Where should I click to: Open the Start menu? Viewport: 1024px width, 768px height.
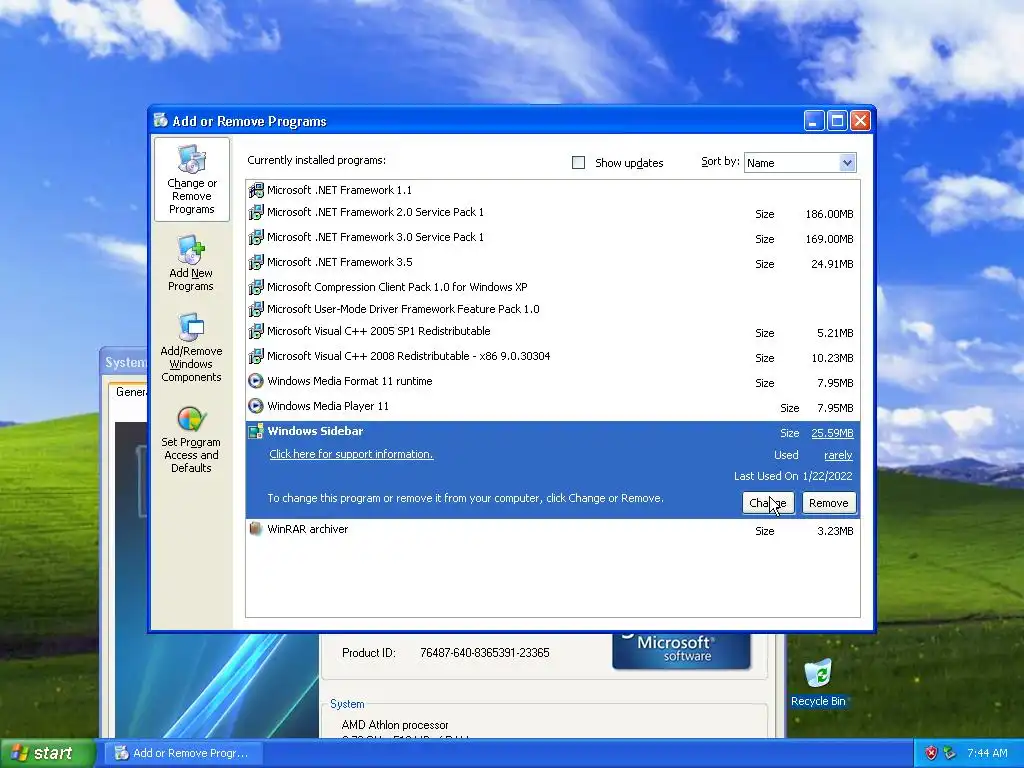[46, 753]
